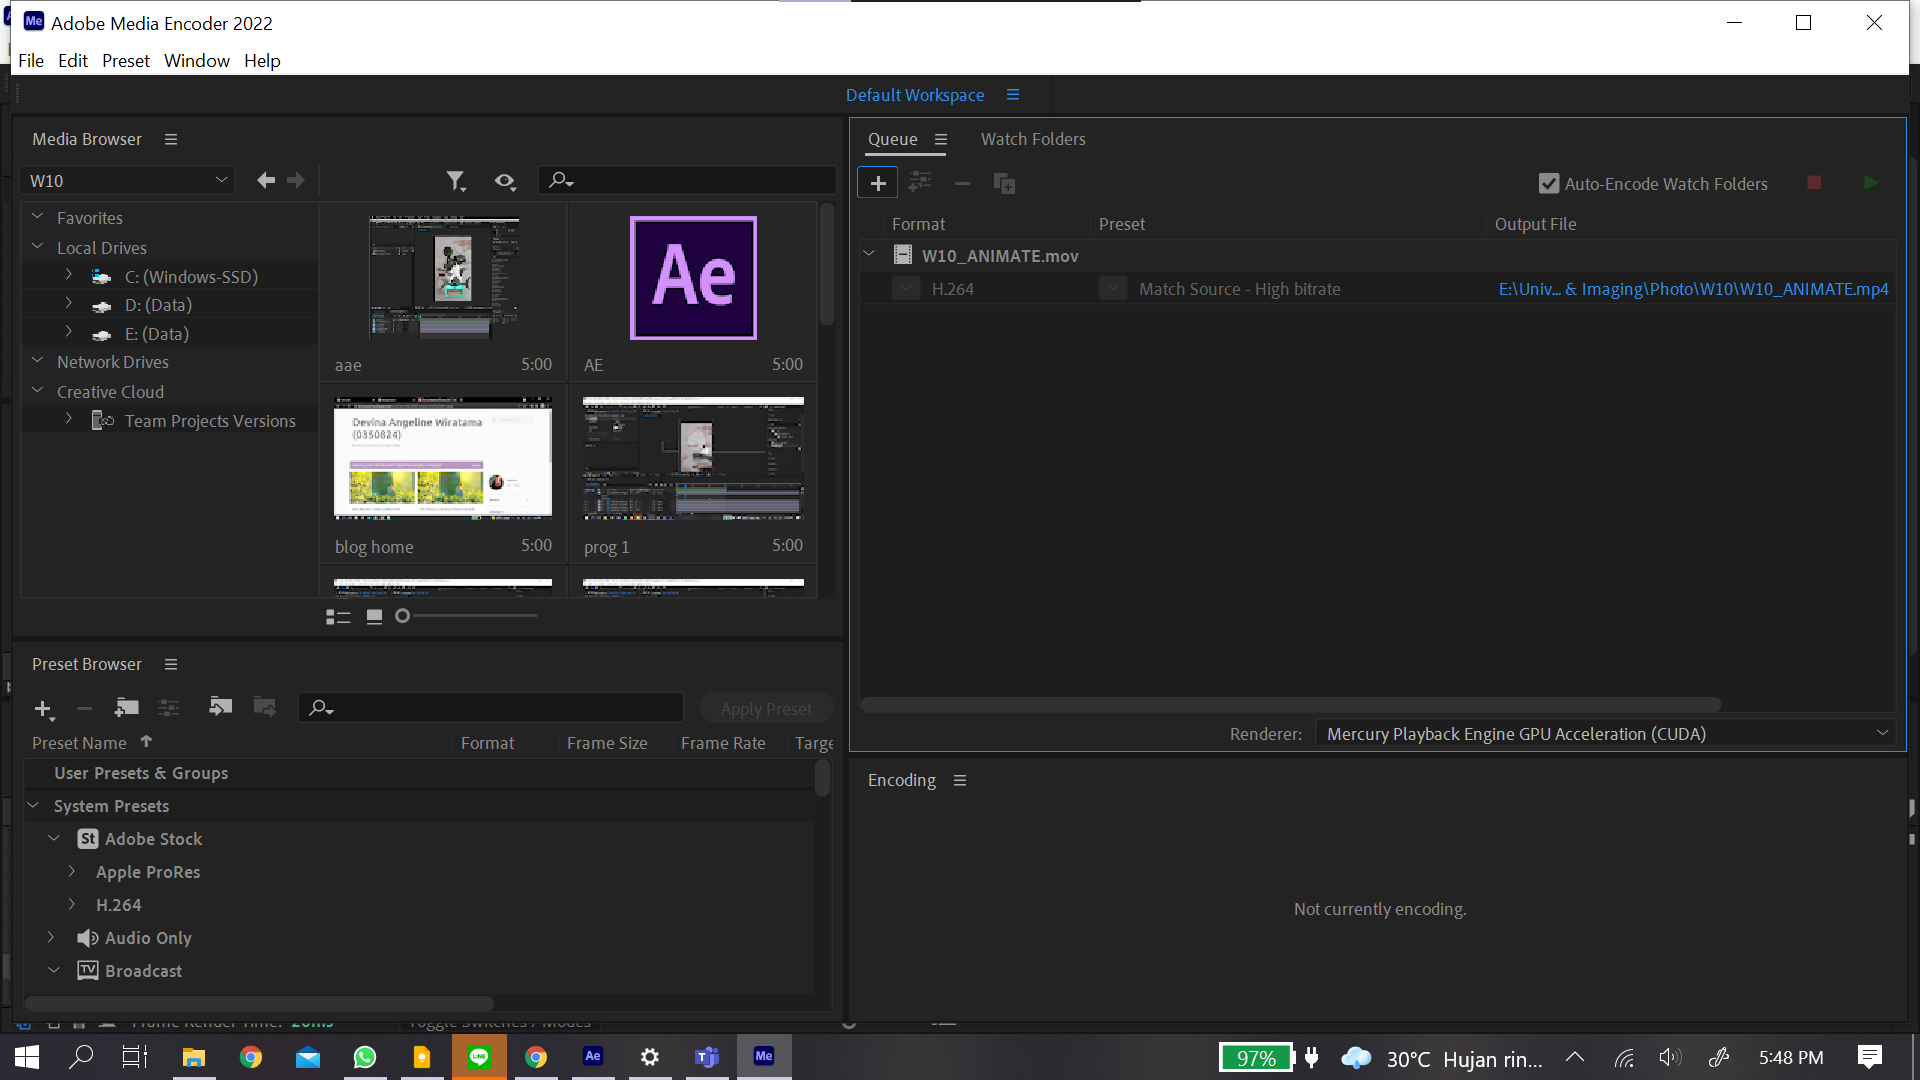This screenshot has width=1920, height=1080.
Task: Open the Window menu
Action: [x=197, y=60]
